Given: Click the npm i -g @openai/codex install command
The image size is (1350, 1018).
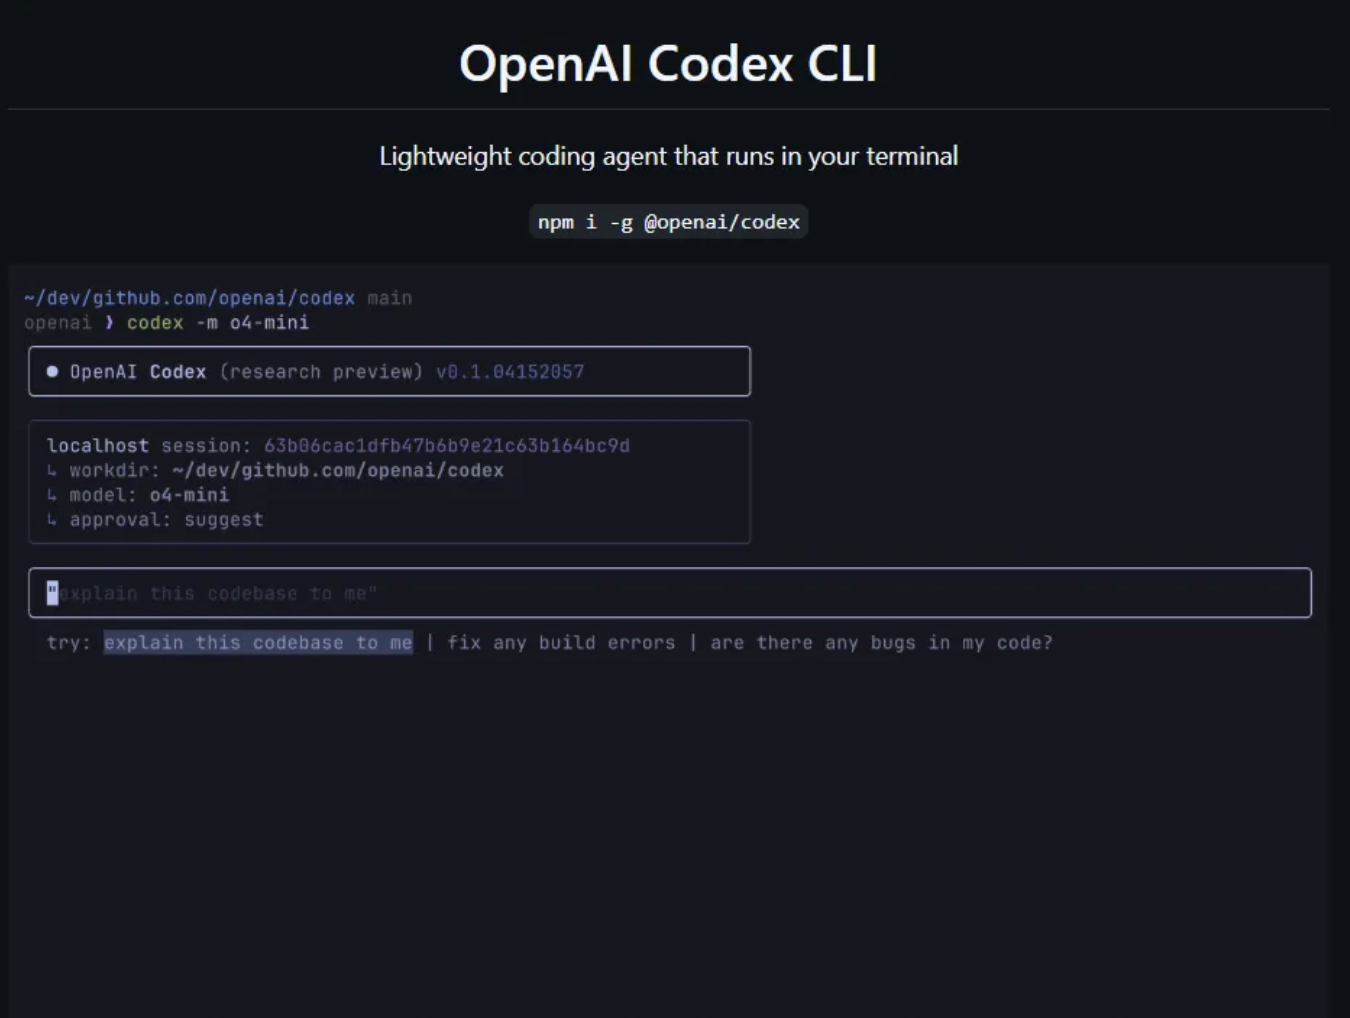Looking at the screenshot, I should click(x=668, y=222).
